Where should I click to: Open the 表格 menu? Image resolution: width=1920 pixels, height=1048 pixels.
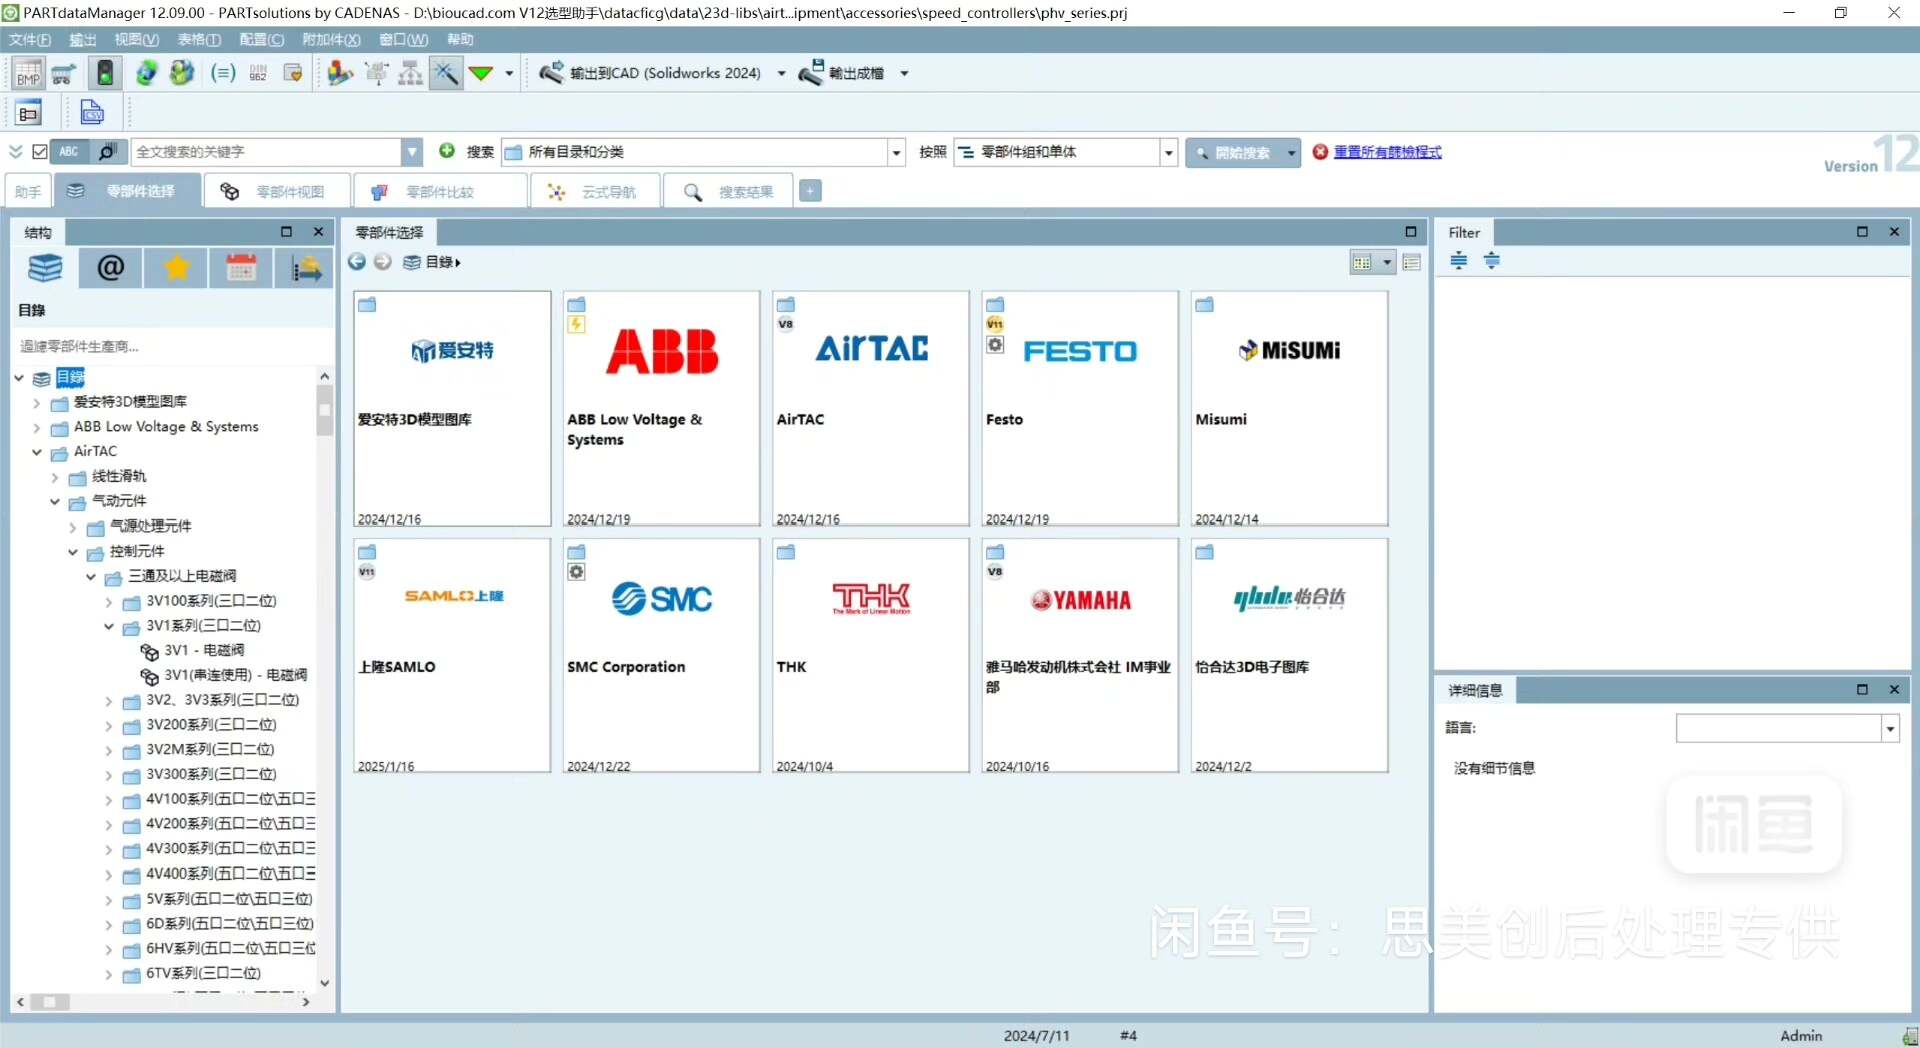(x=198, y=40)
